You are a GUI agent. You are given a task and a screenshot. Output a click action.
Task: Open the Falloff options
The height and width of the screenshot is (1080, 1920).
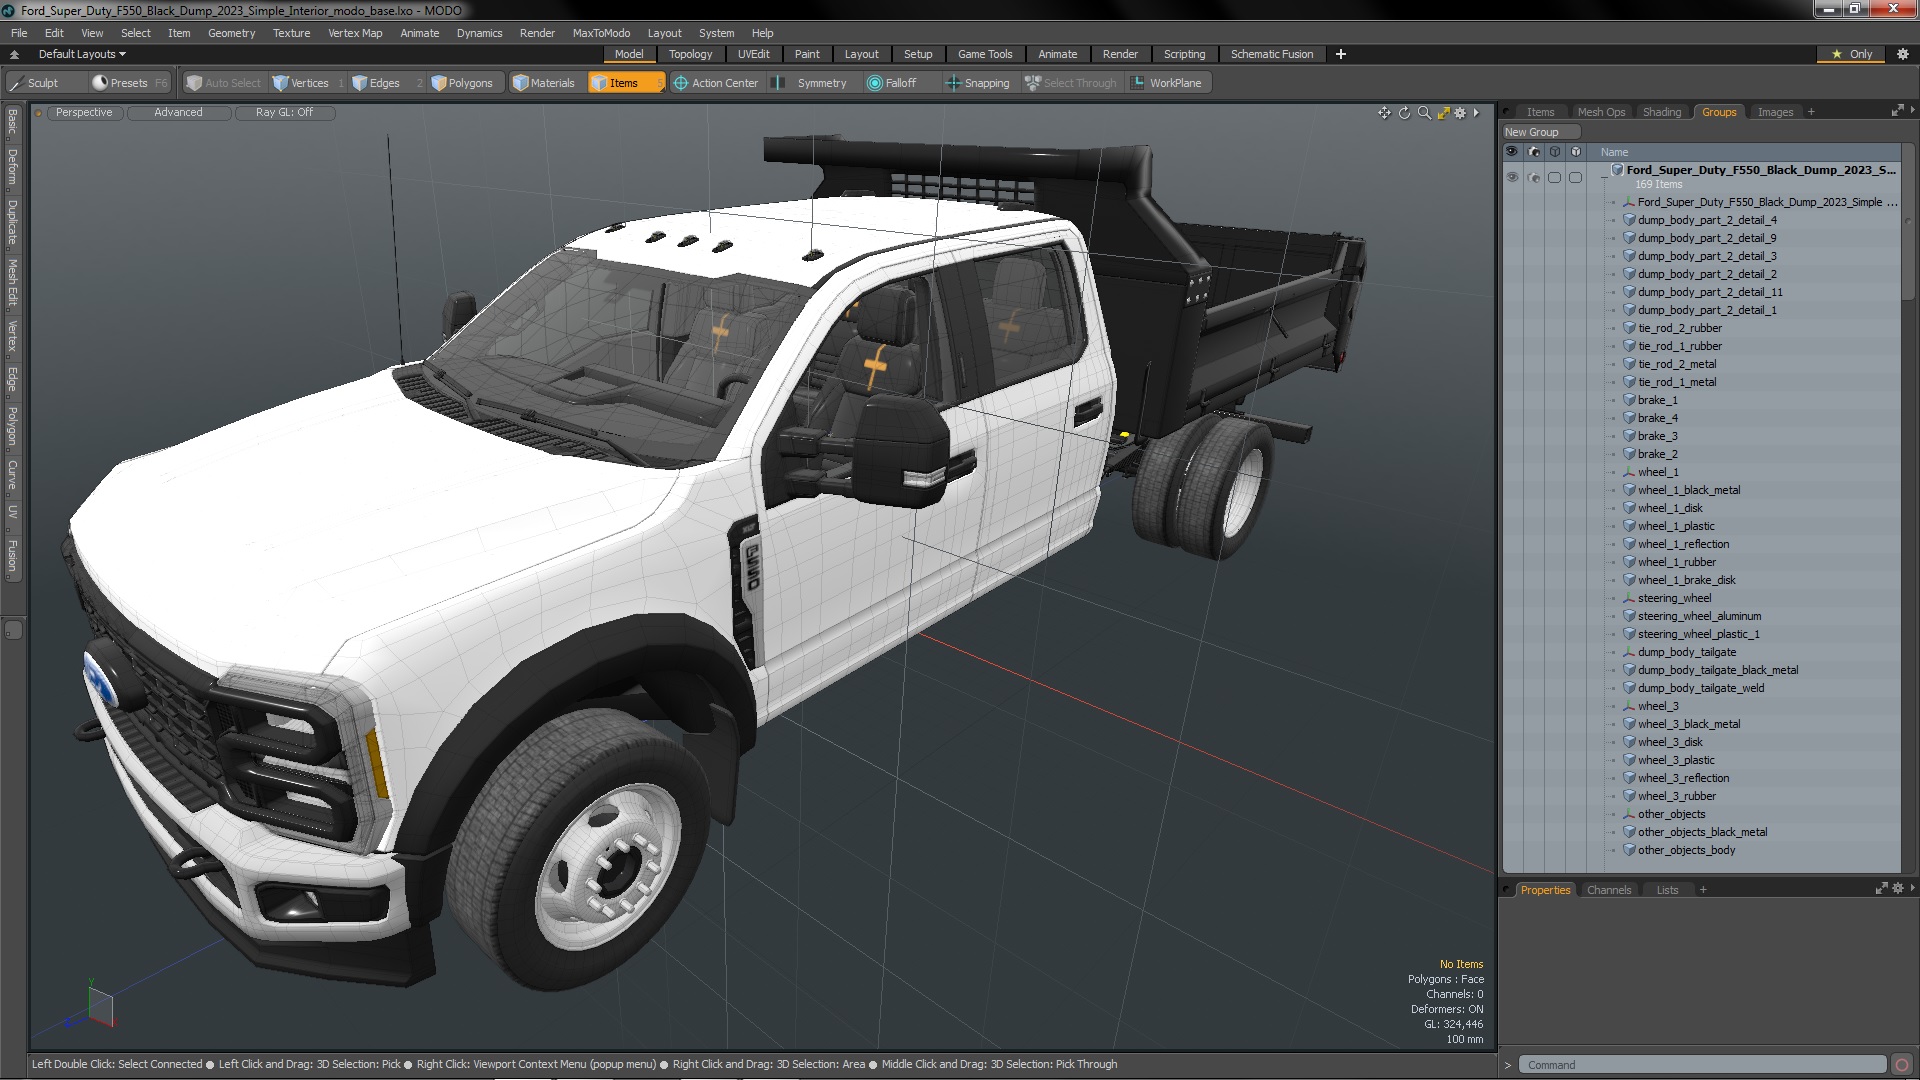coord(892,83)
